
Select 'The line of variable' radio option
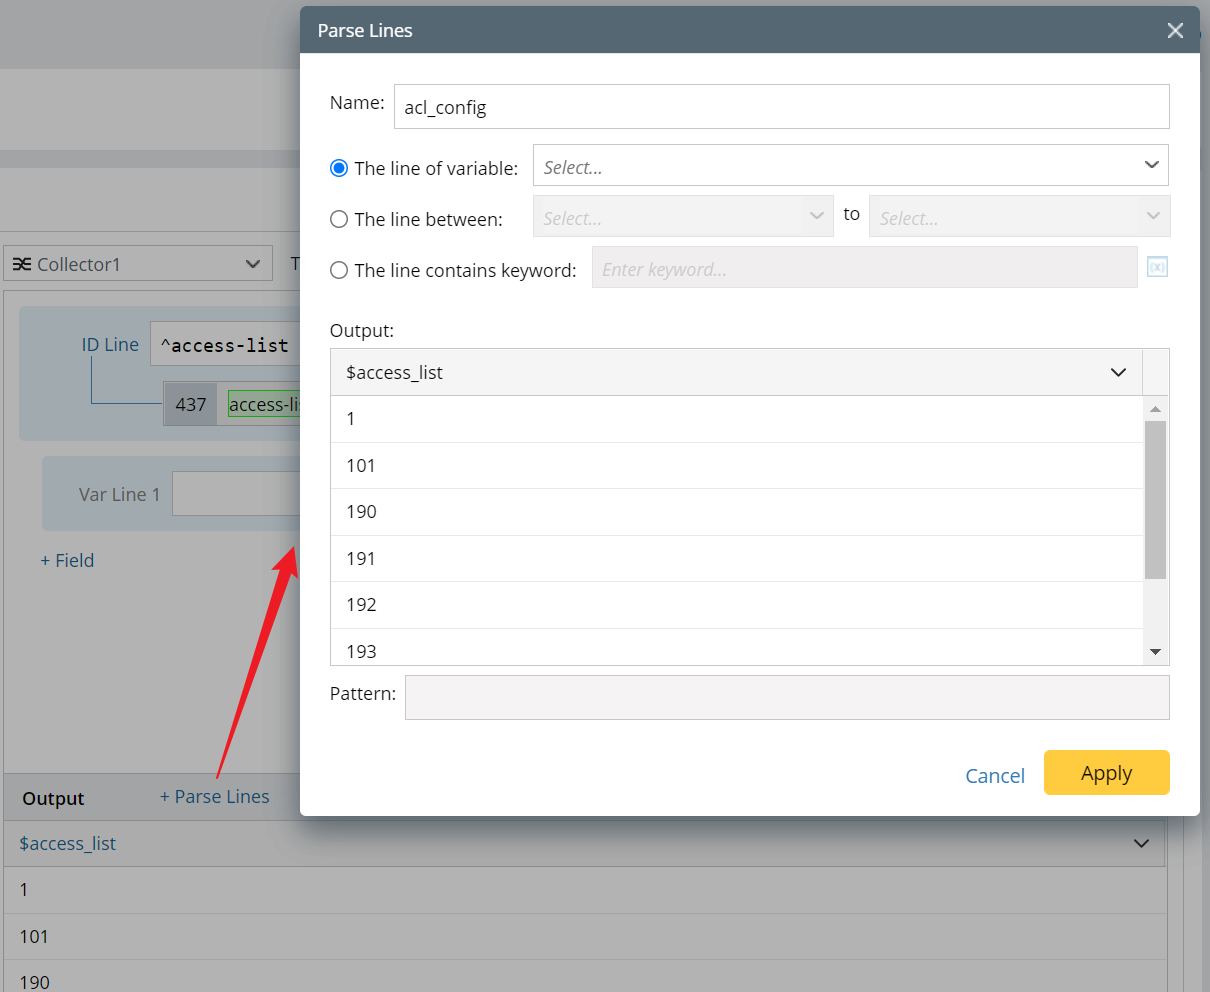pyautogui.click(x=339, y=168)
